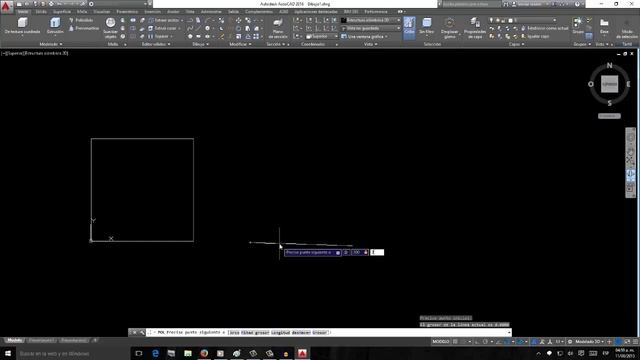The height and width of the screenshot is (360, 640).
Task: Click the dynamic input value field
Action: click(377, 253)
